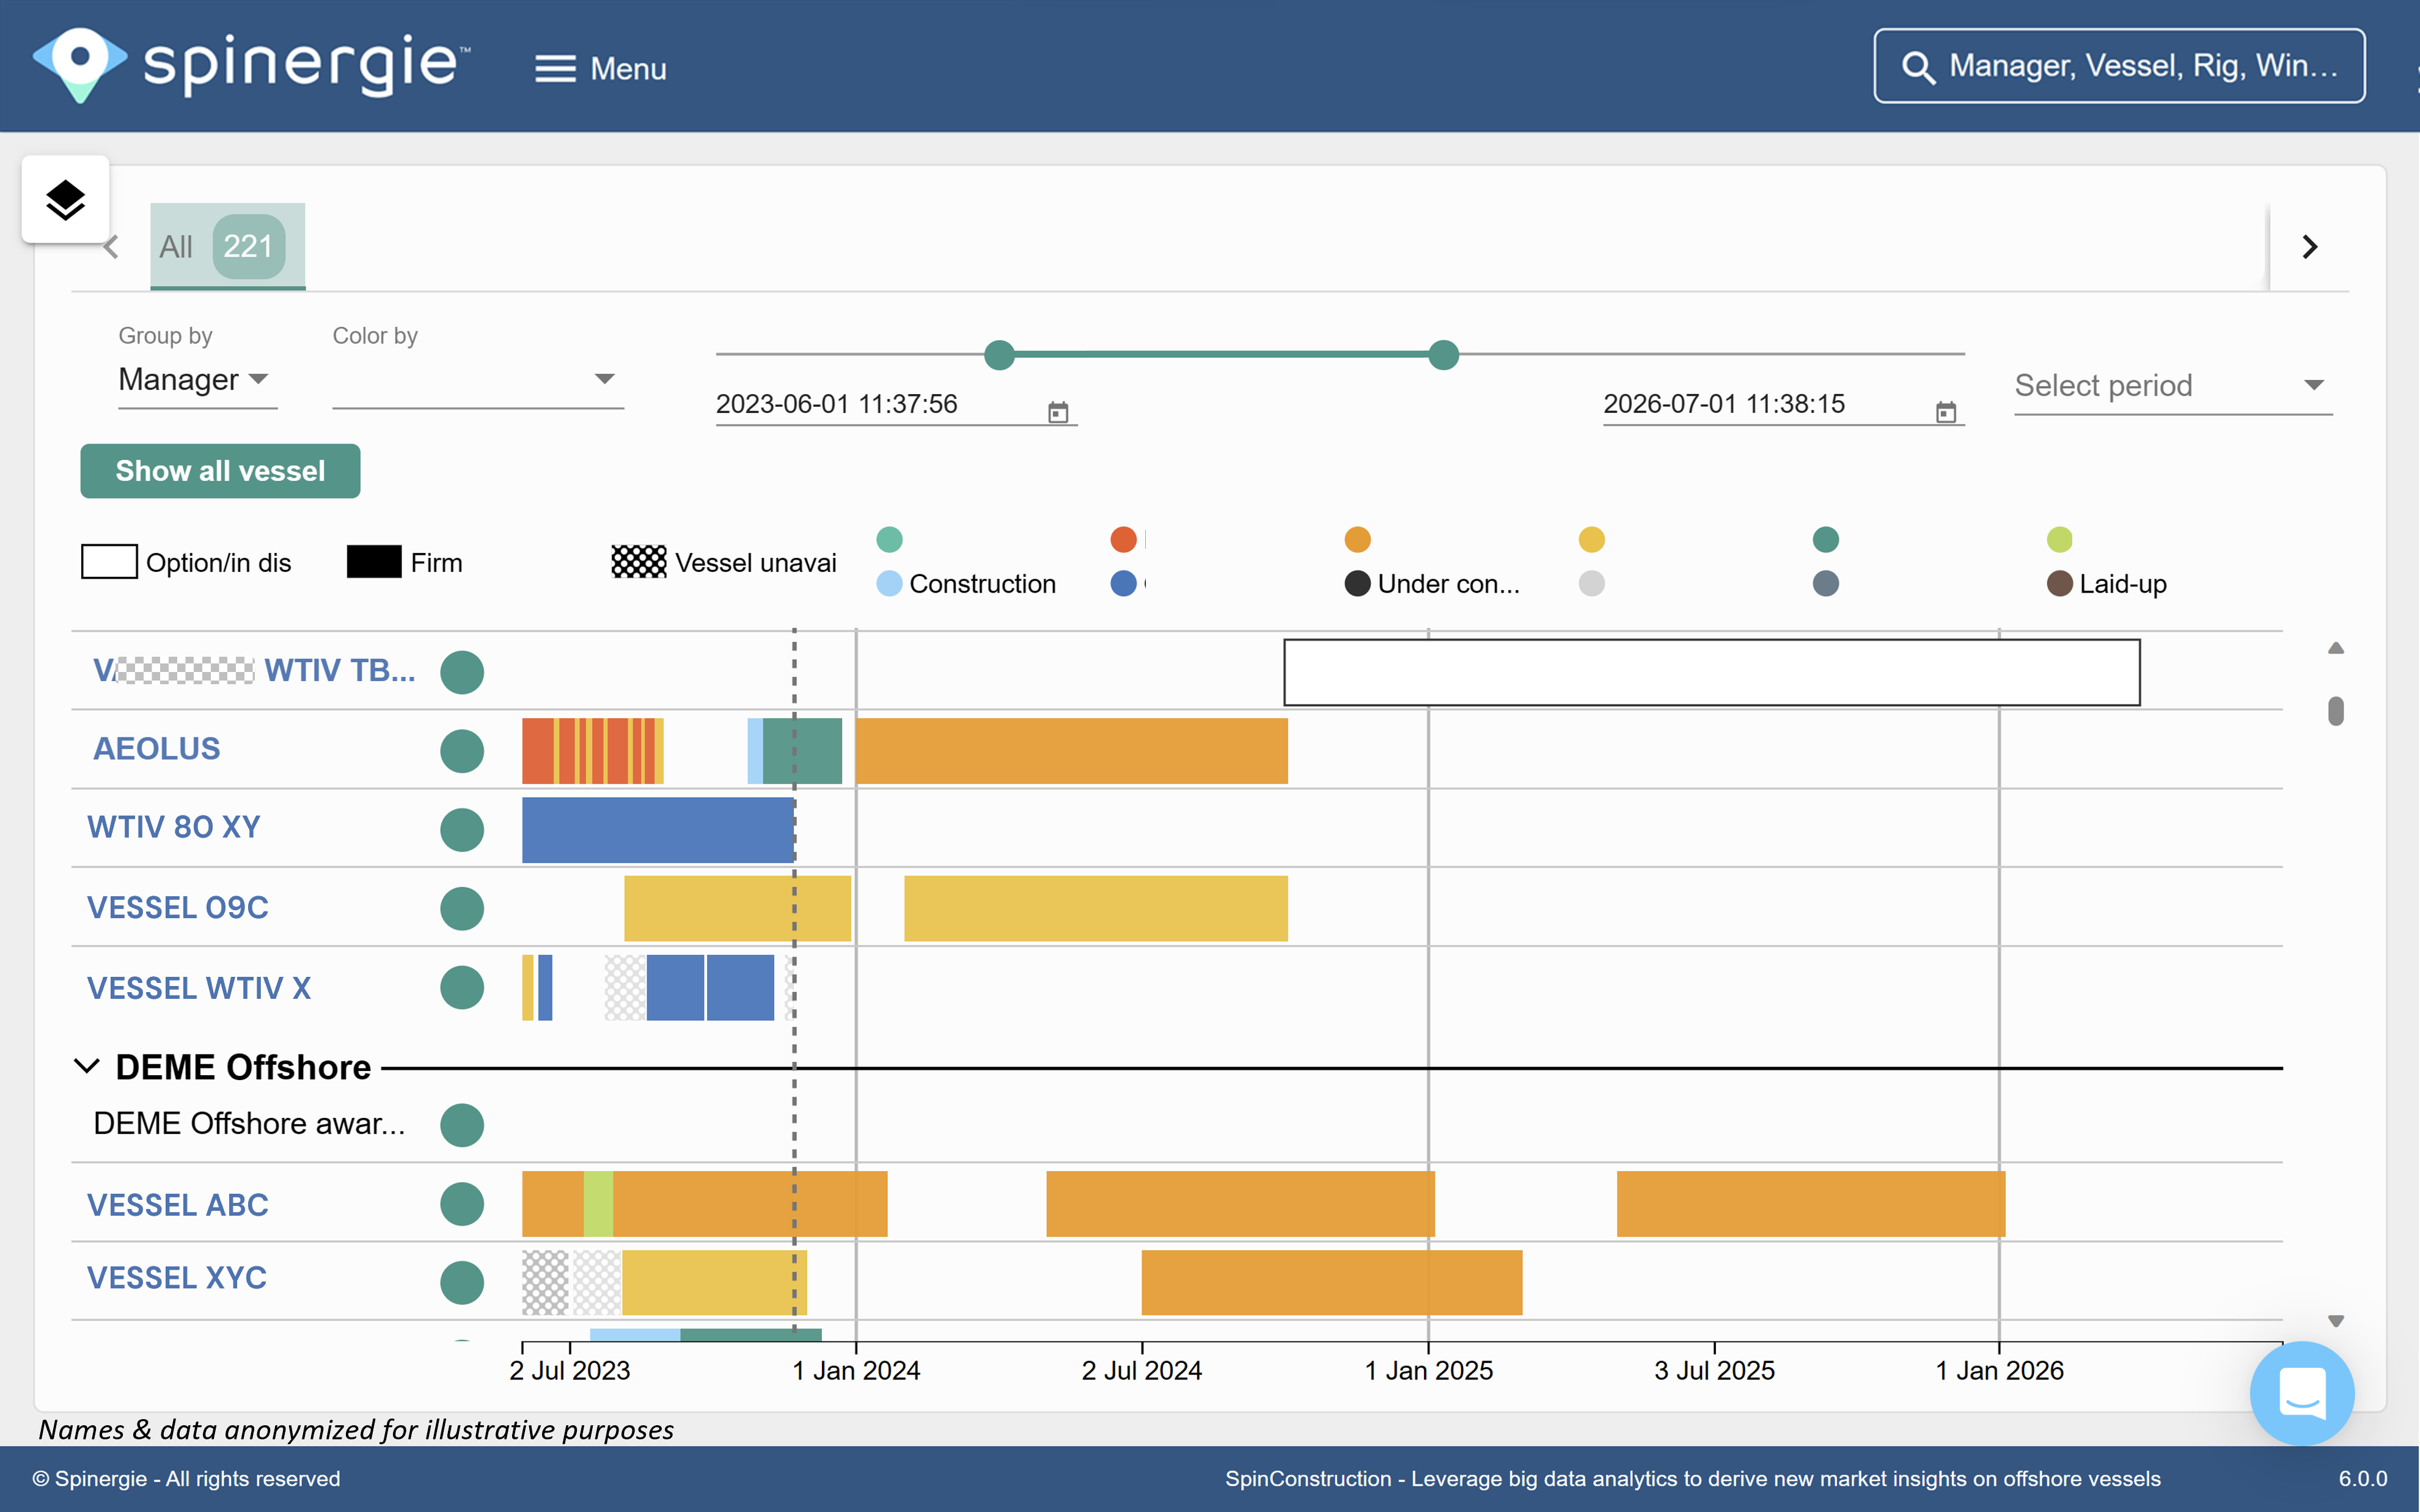Open the layers panel icon
This screenshot has height=1512, width=2420.
click(x=65, y=199)
